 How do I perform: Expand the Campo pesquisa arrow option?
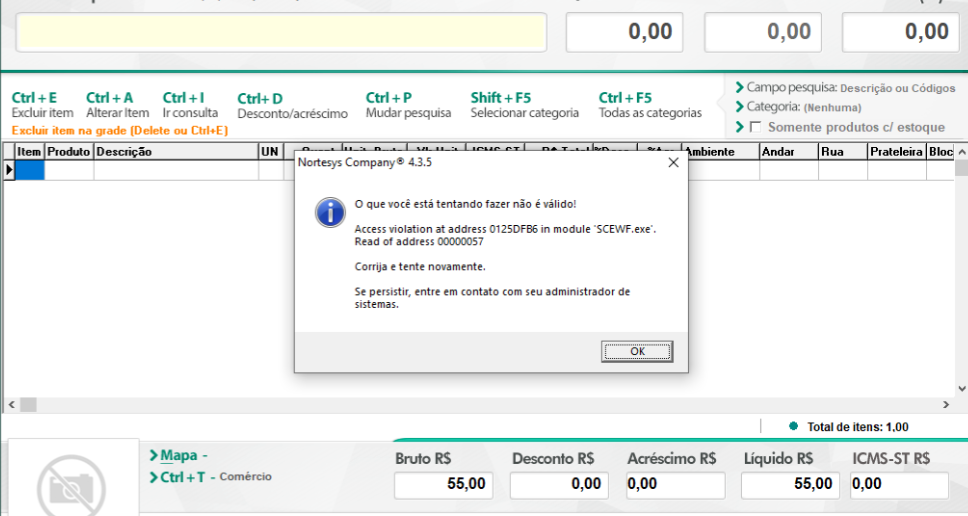click(740, 88)
